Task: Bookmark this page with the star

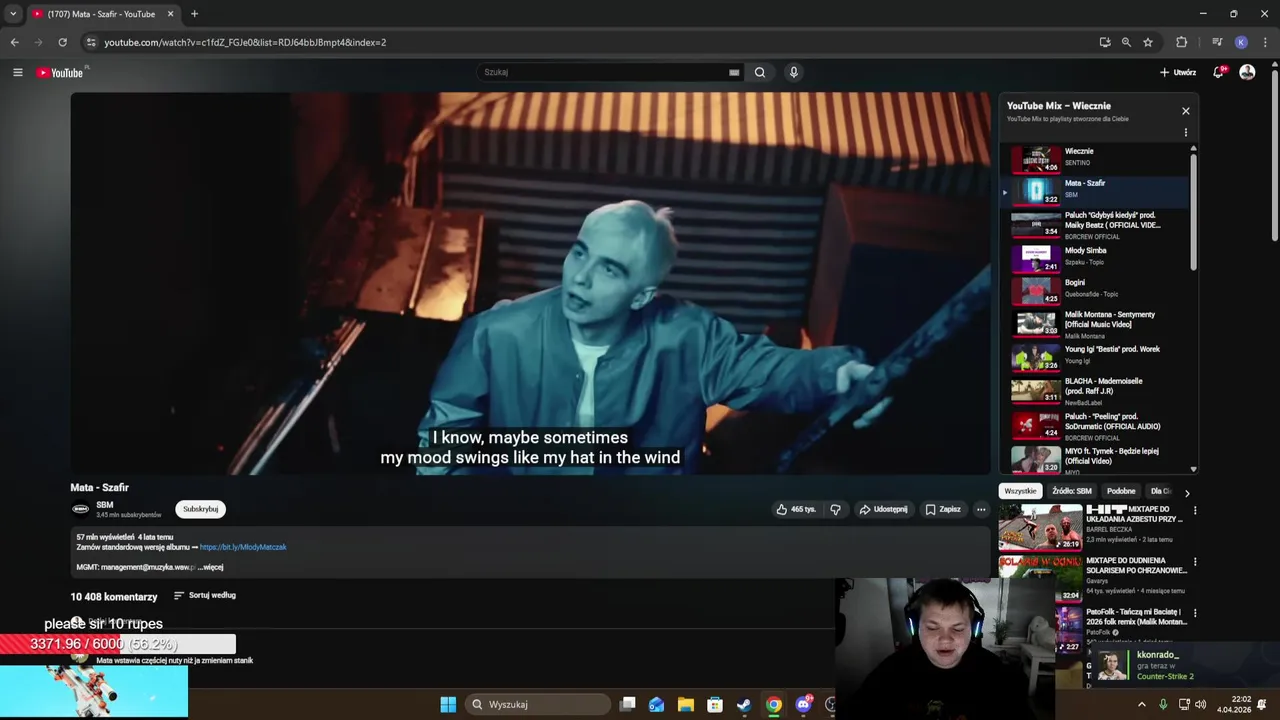Action: pyautogui.click(x=1148, y=42)
